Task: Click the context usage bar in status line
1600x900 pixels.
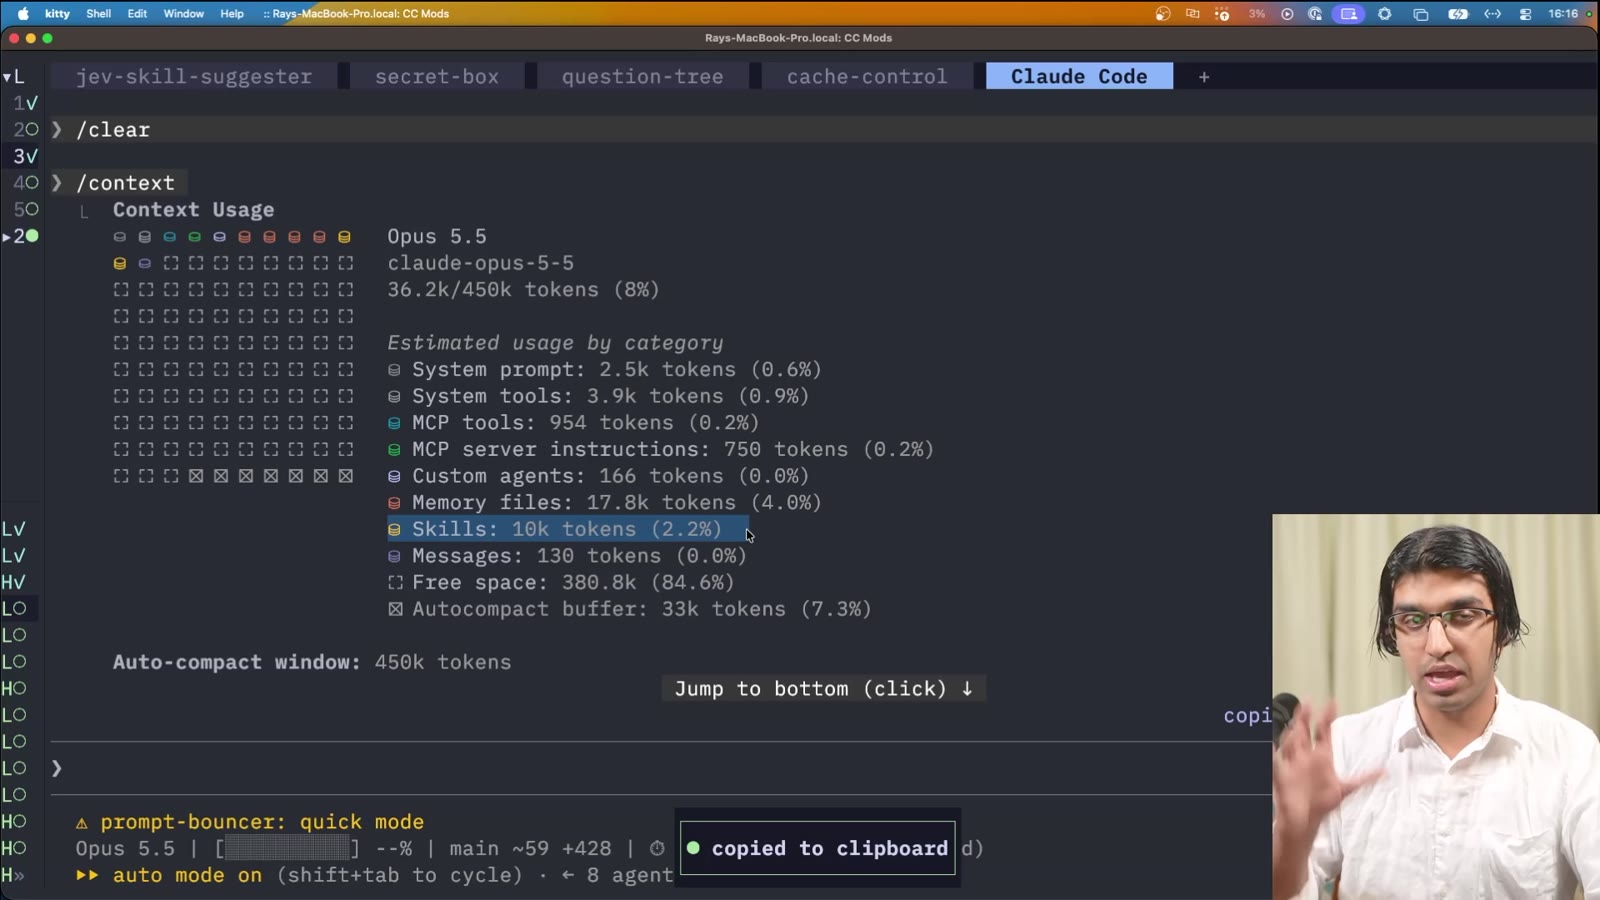Action: pyautogui.click(x=287, y=848)
